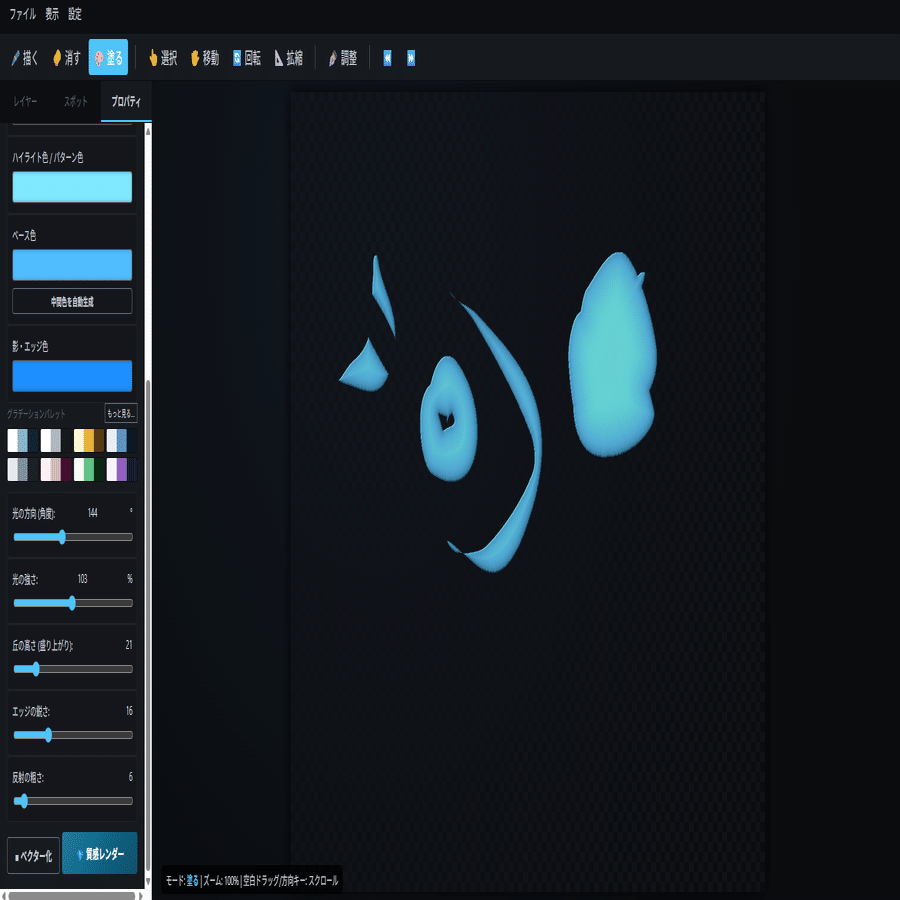The height and width of the screenshot is (900, 900).
Task: Pick the pink-maroon gradient palette
Action: 56,469
